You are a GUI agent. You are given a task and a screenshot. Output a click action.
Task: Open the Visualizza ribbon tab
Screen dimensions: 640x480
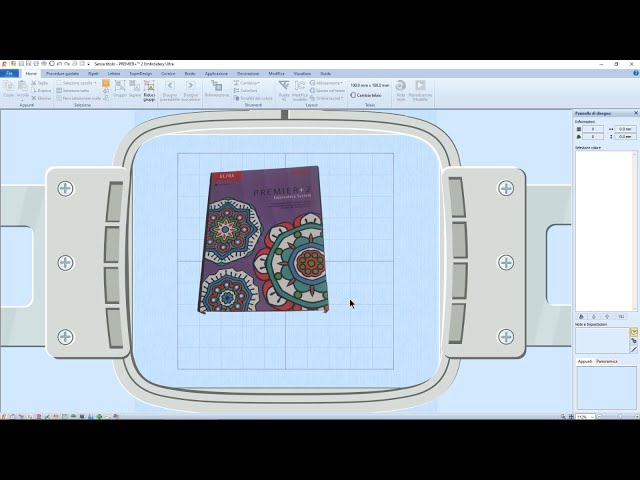click(302, 74)
